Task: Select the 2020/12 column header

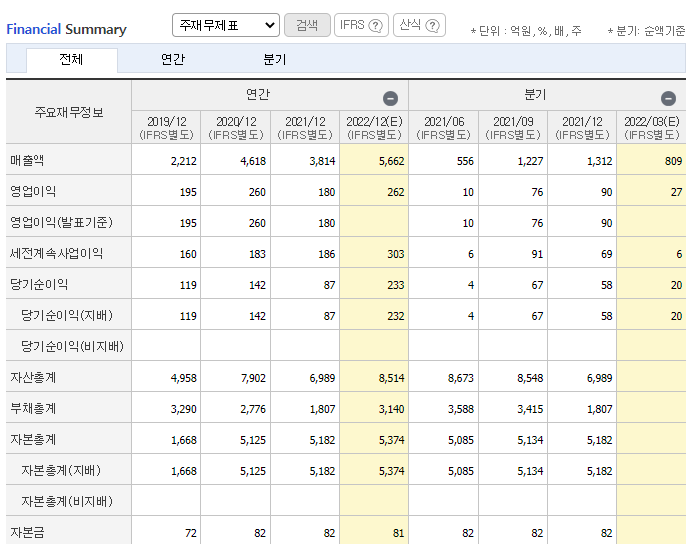Action: click(236, 127)
